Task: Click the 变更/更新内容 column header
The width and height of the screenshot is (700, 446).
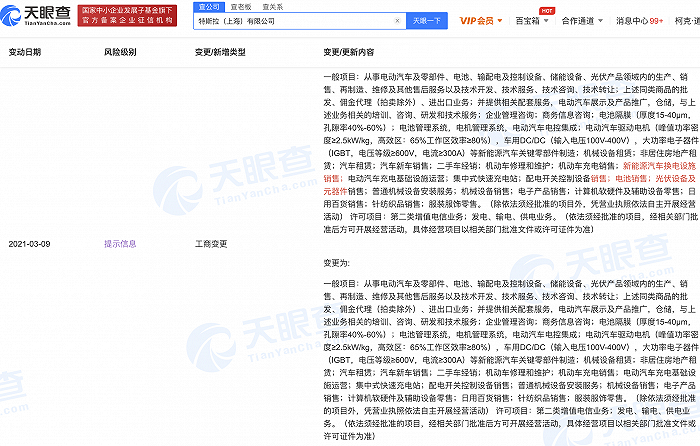Action: coord(349,52)
